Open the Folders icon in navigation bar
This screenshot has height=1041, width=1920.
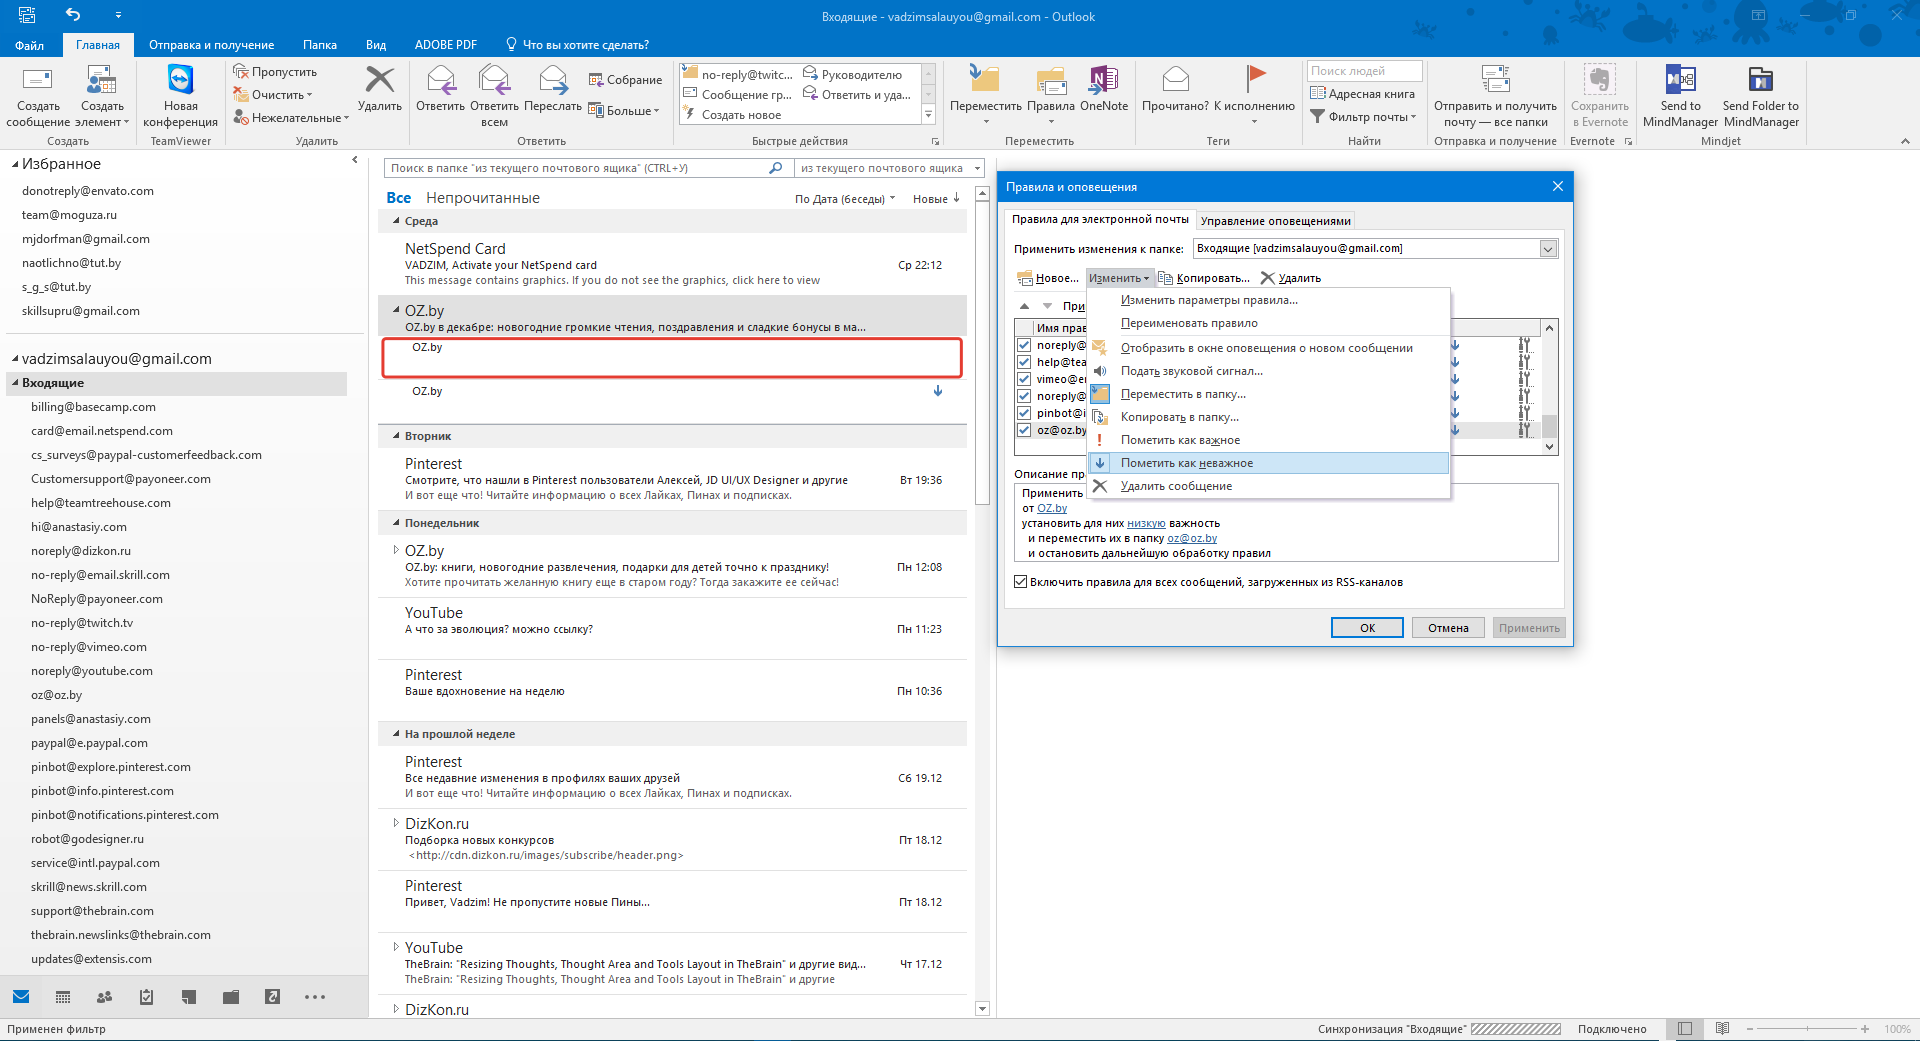(231, 997)
